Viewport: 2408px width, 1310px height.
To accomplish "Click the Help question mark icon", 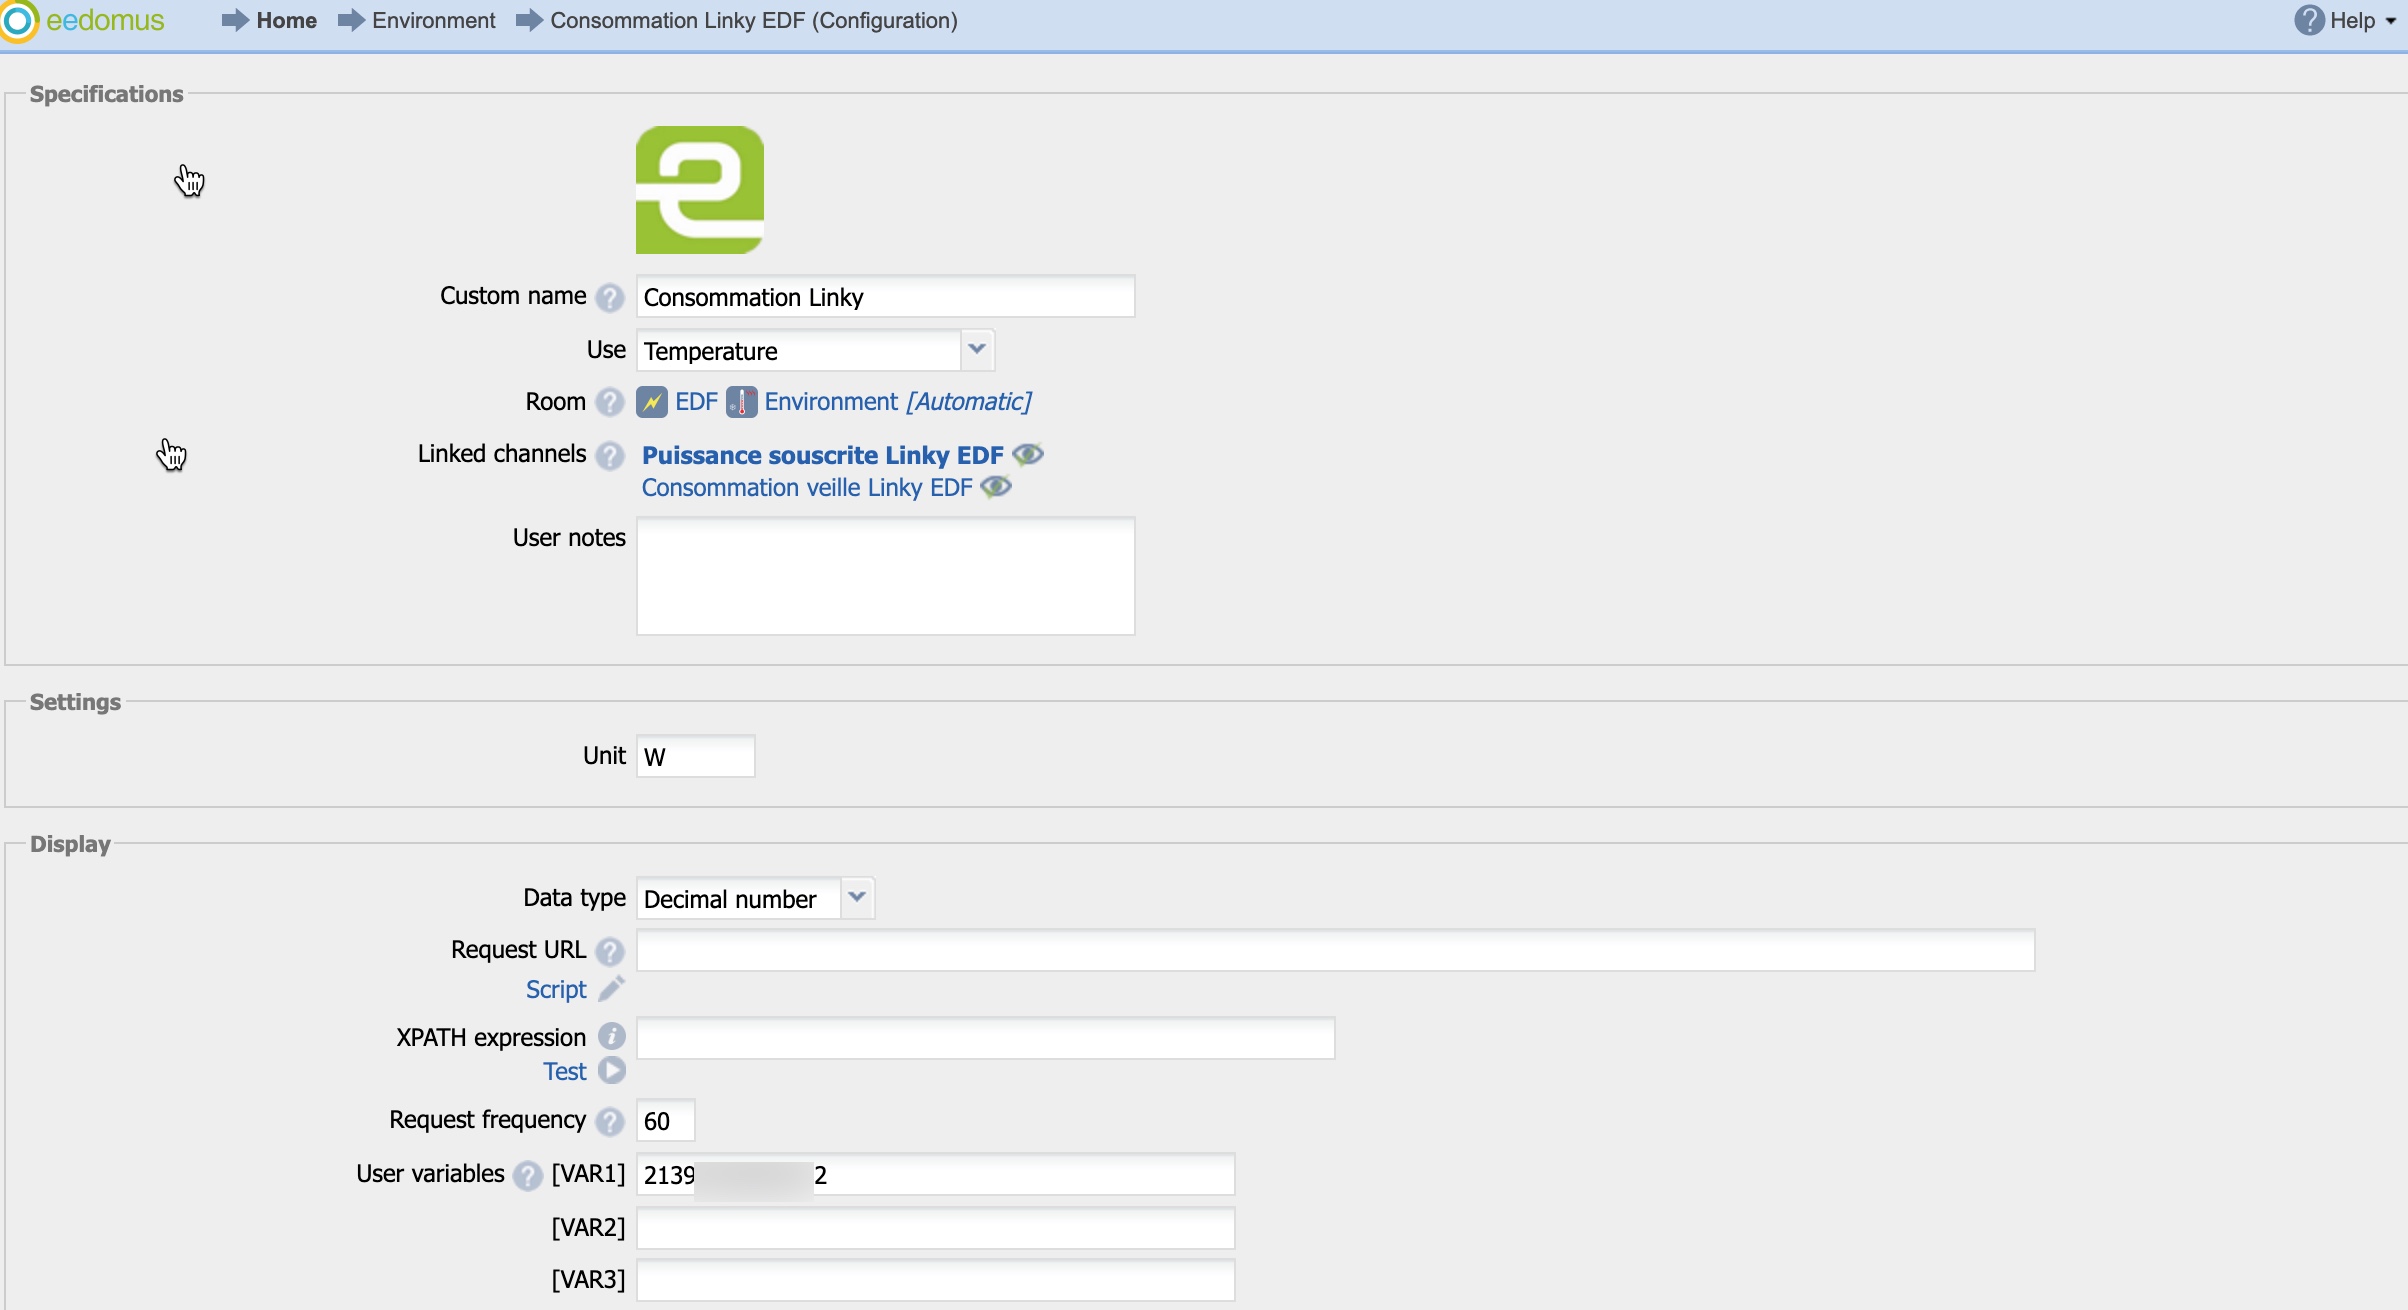I will click(2308, 20).
